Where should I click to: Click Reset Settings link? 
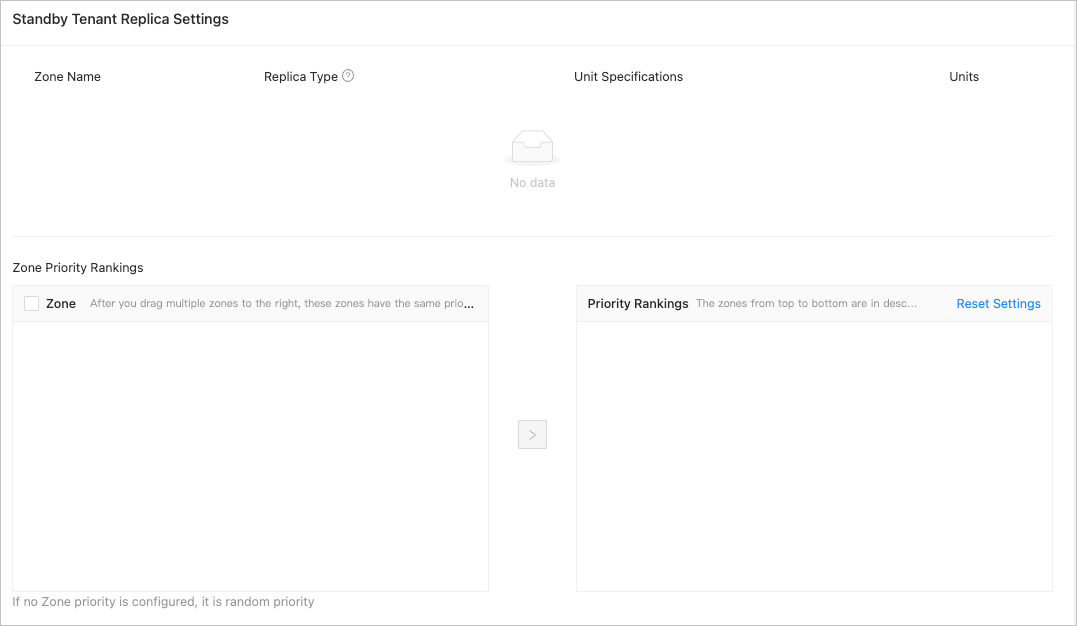(998, 304)
